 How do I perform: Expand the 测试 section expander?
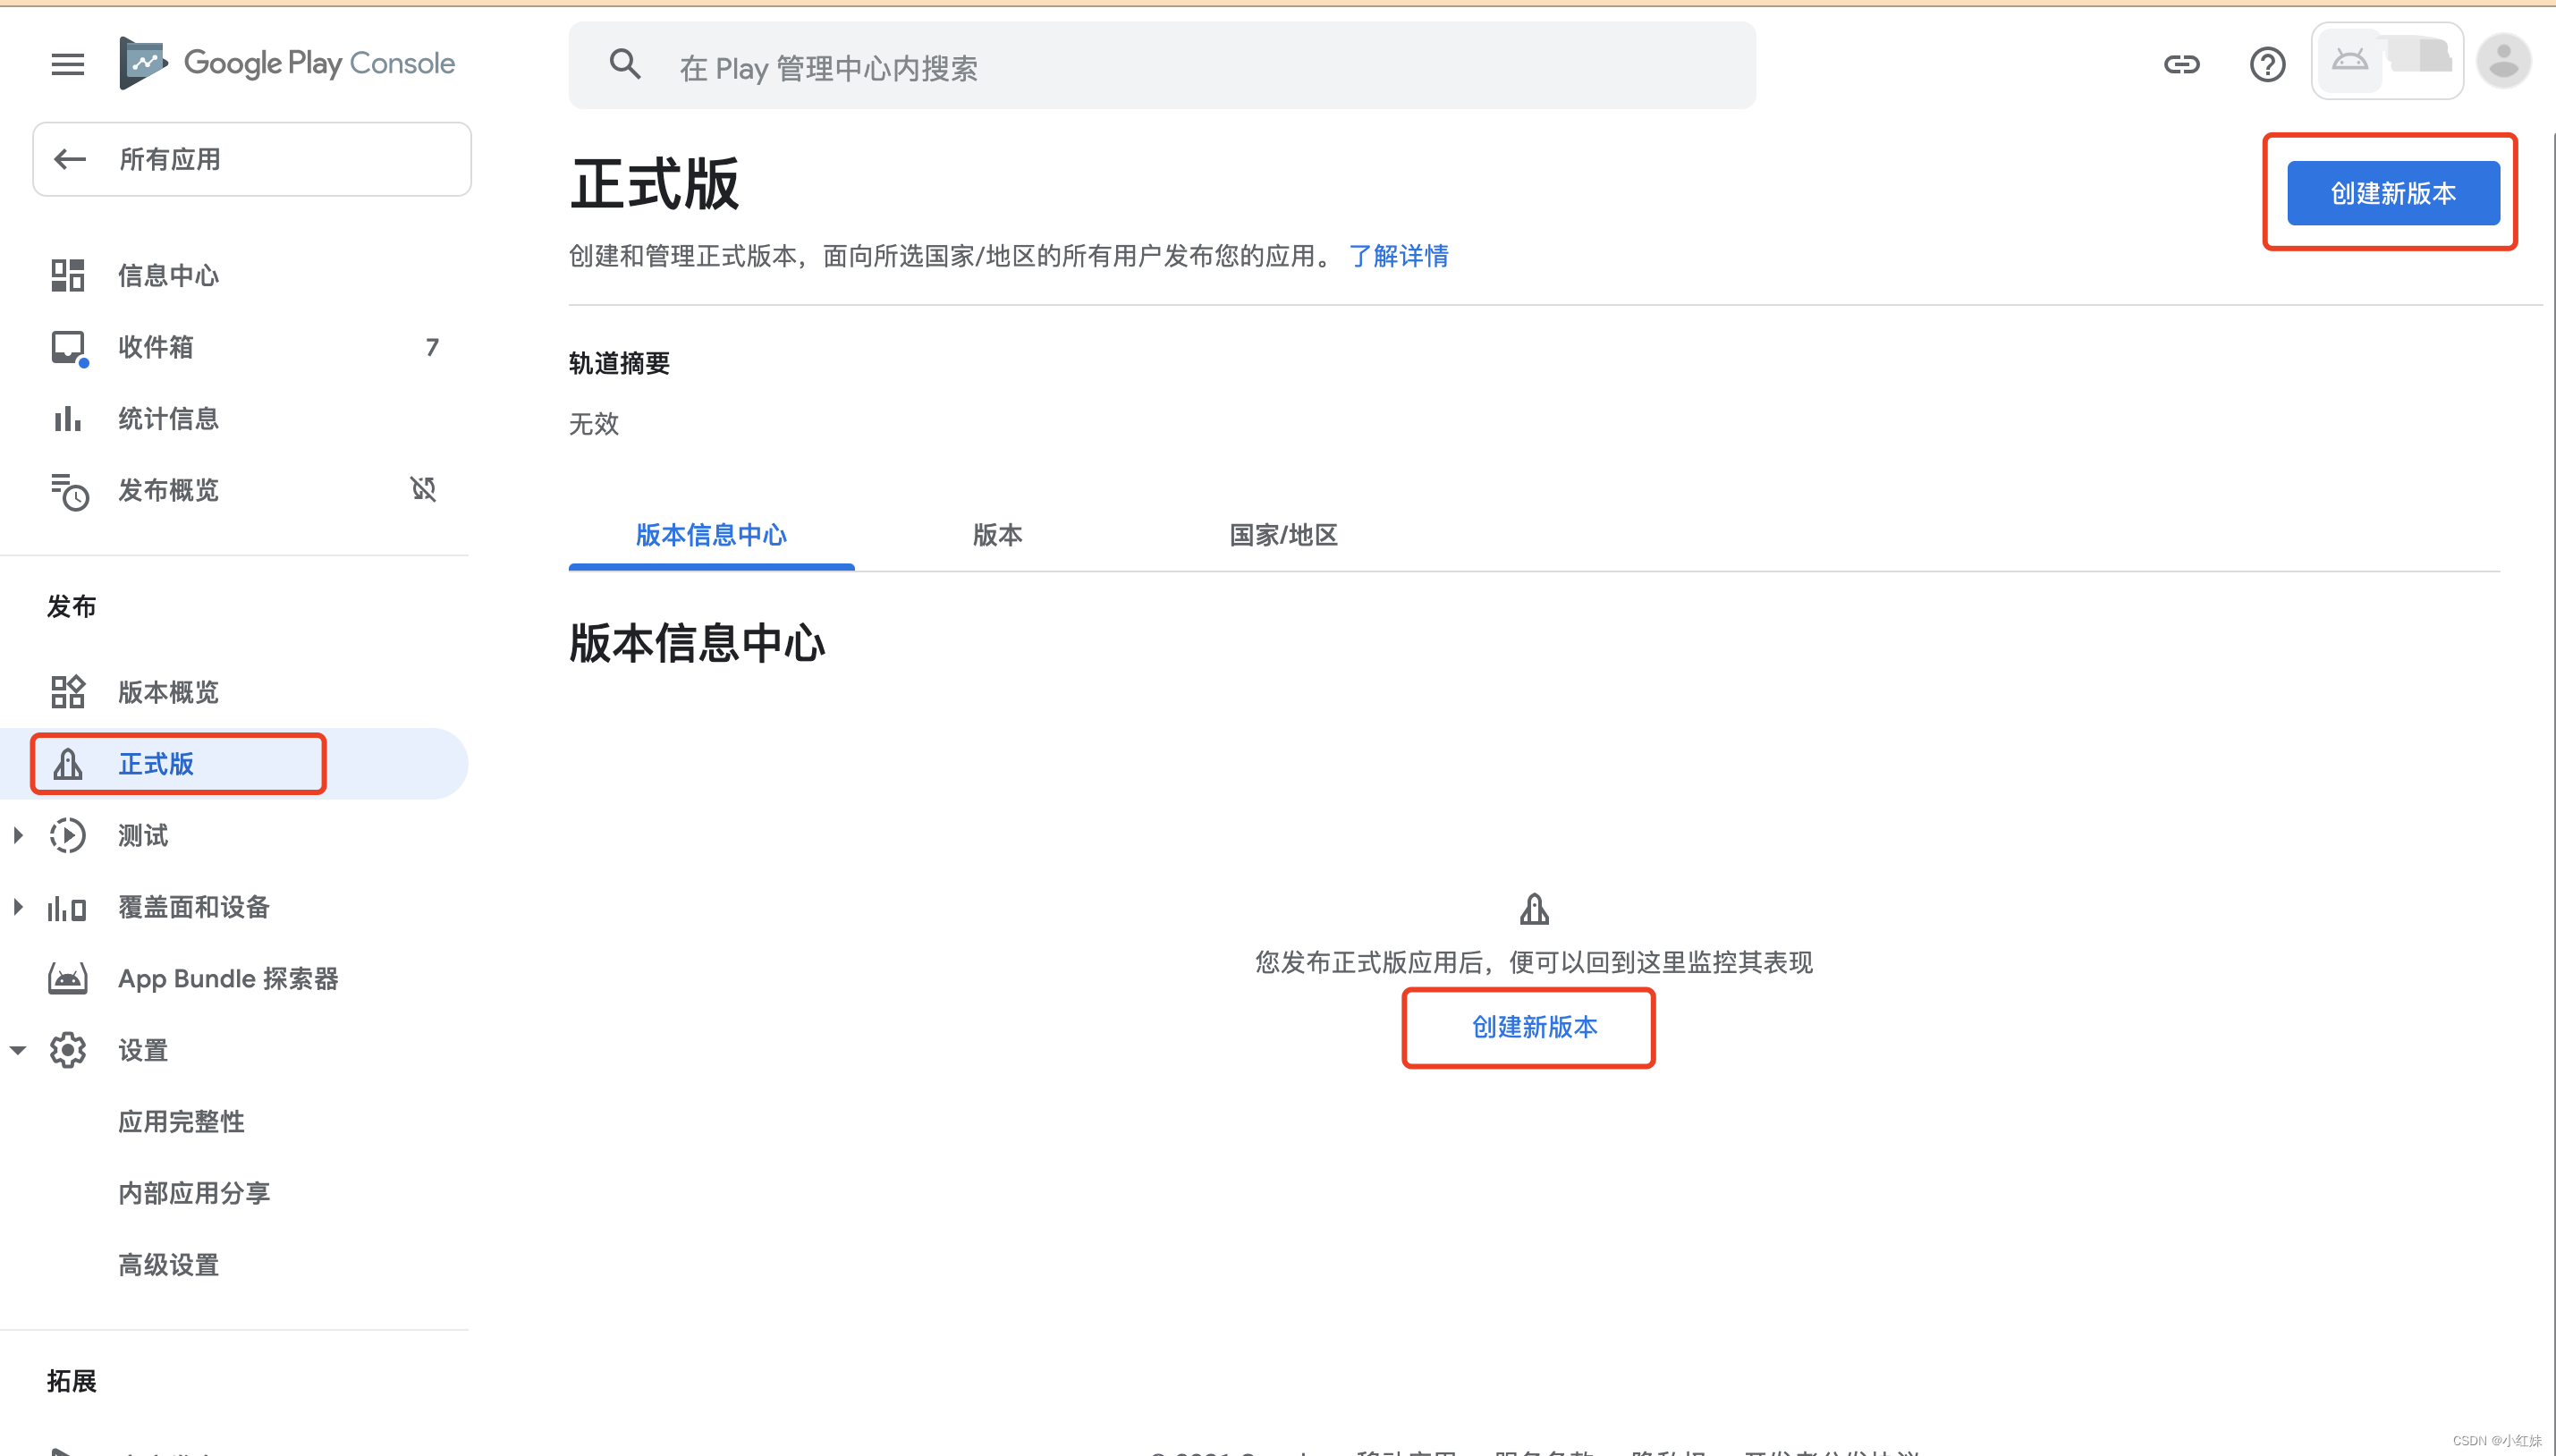click(20, 834)
